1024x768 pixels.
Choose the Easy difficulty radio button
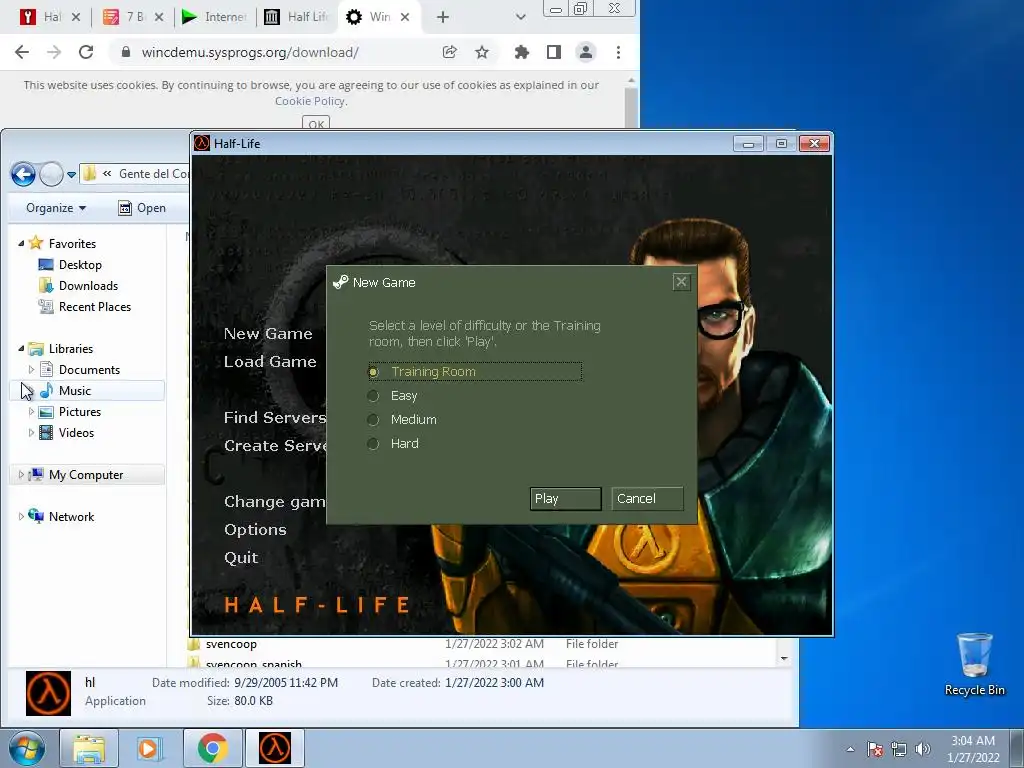click(373, 396)
